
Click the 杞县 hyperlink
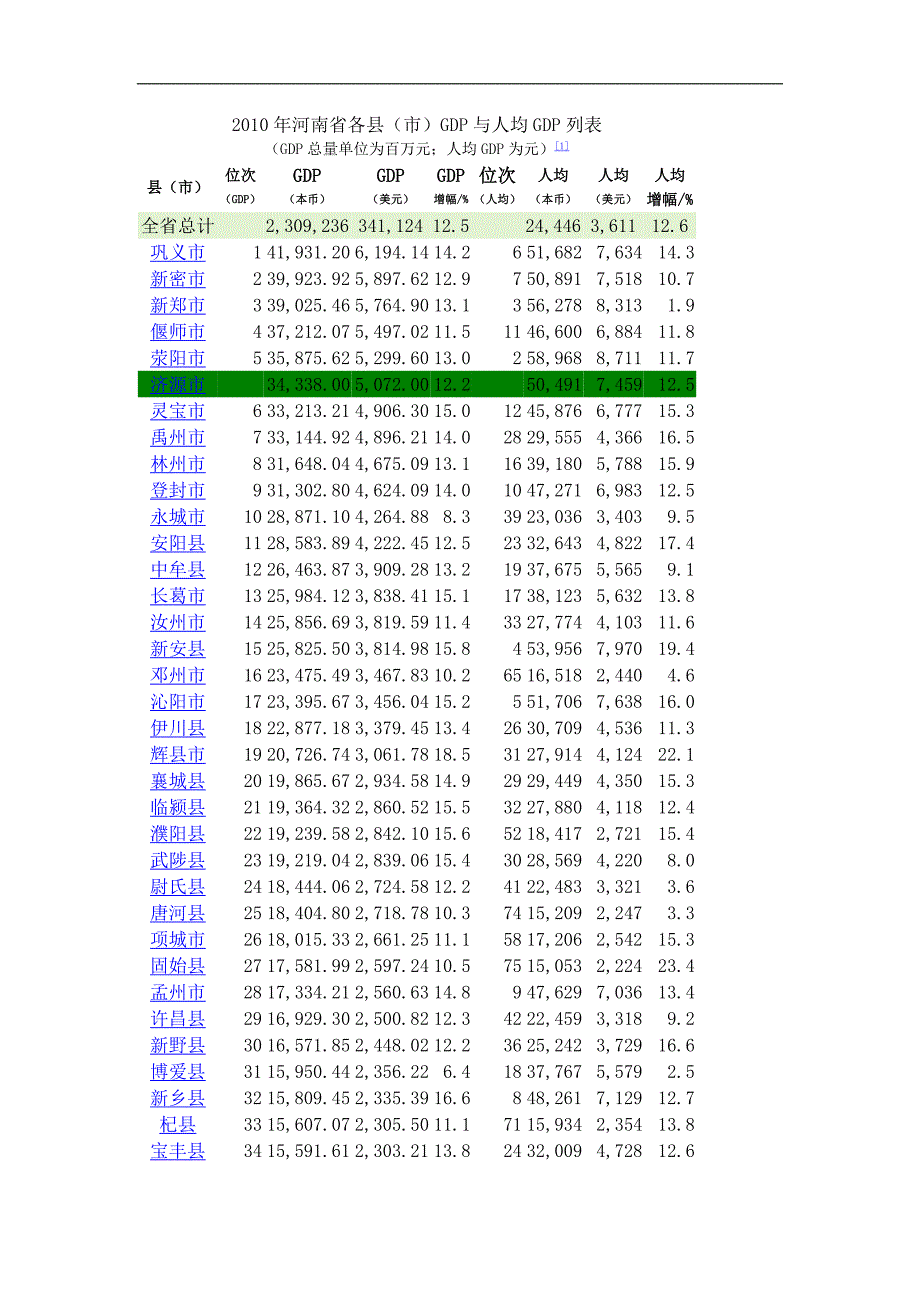pyautogui.click(x=177, y=1125)
